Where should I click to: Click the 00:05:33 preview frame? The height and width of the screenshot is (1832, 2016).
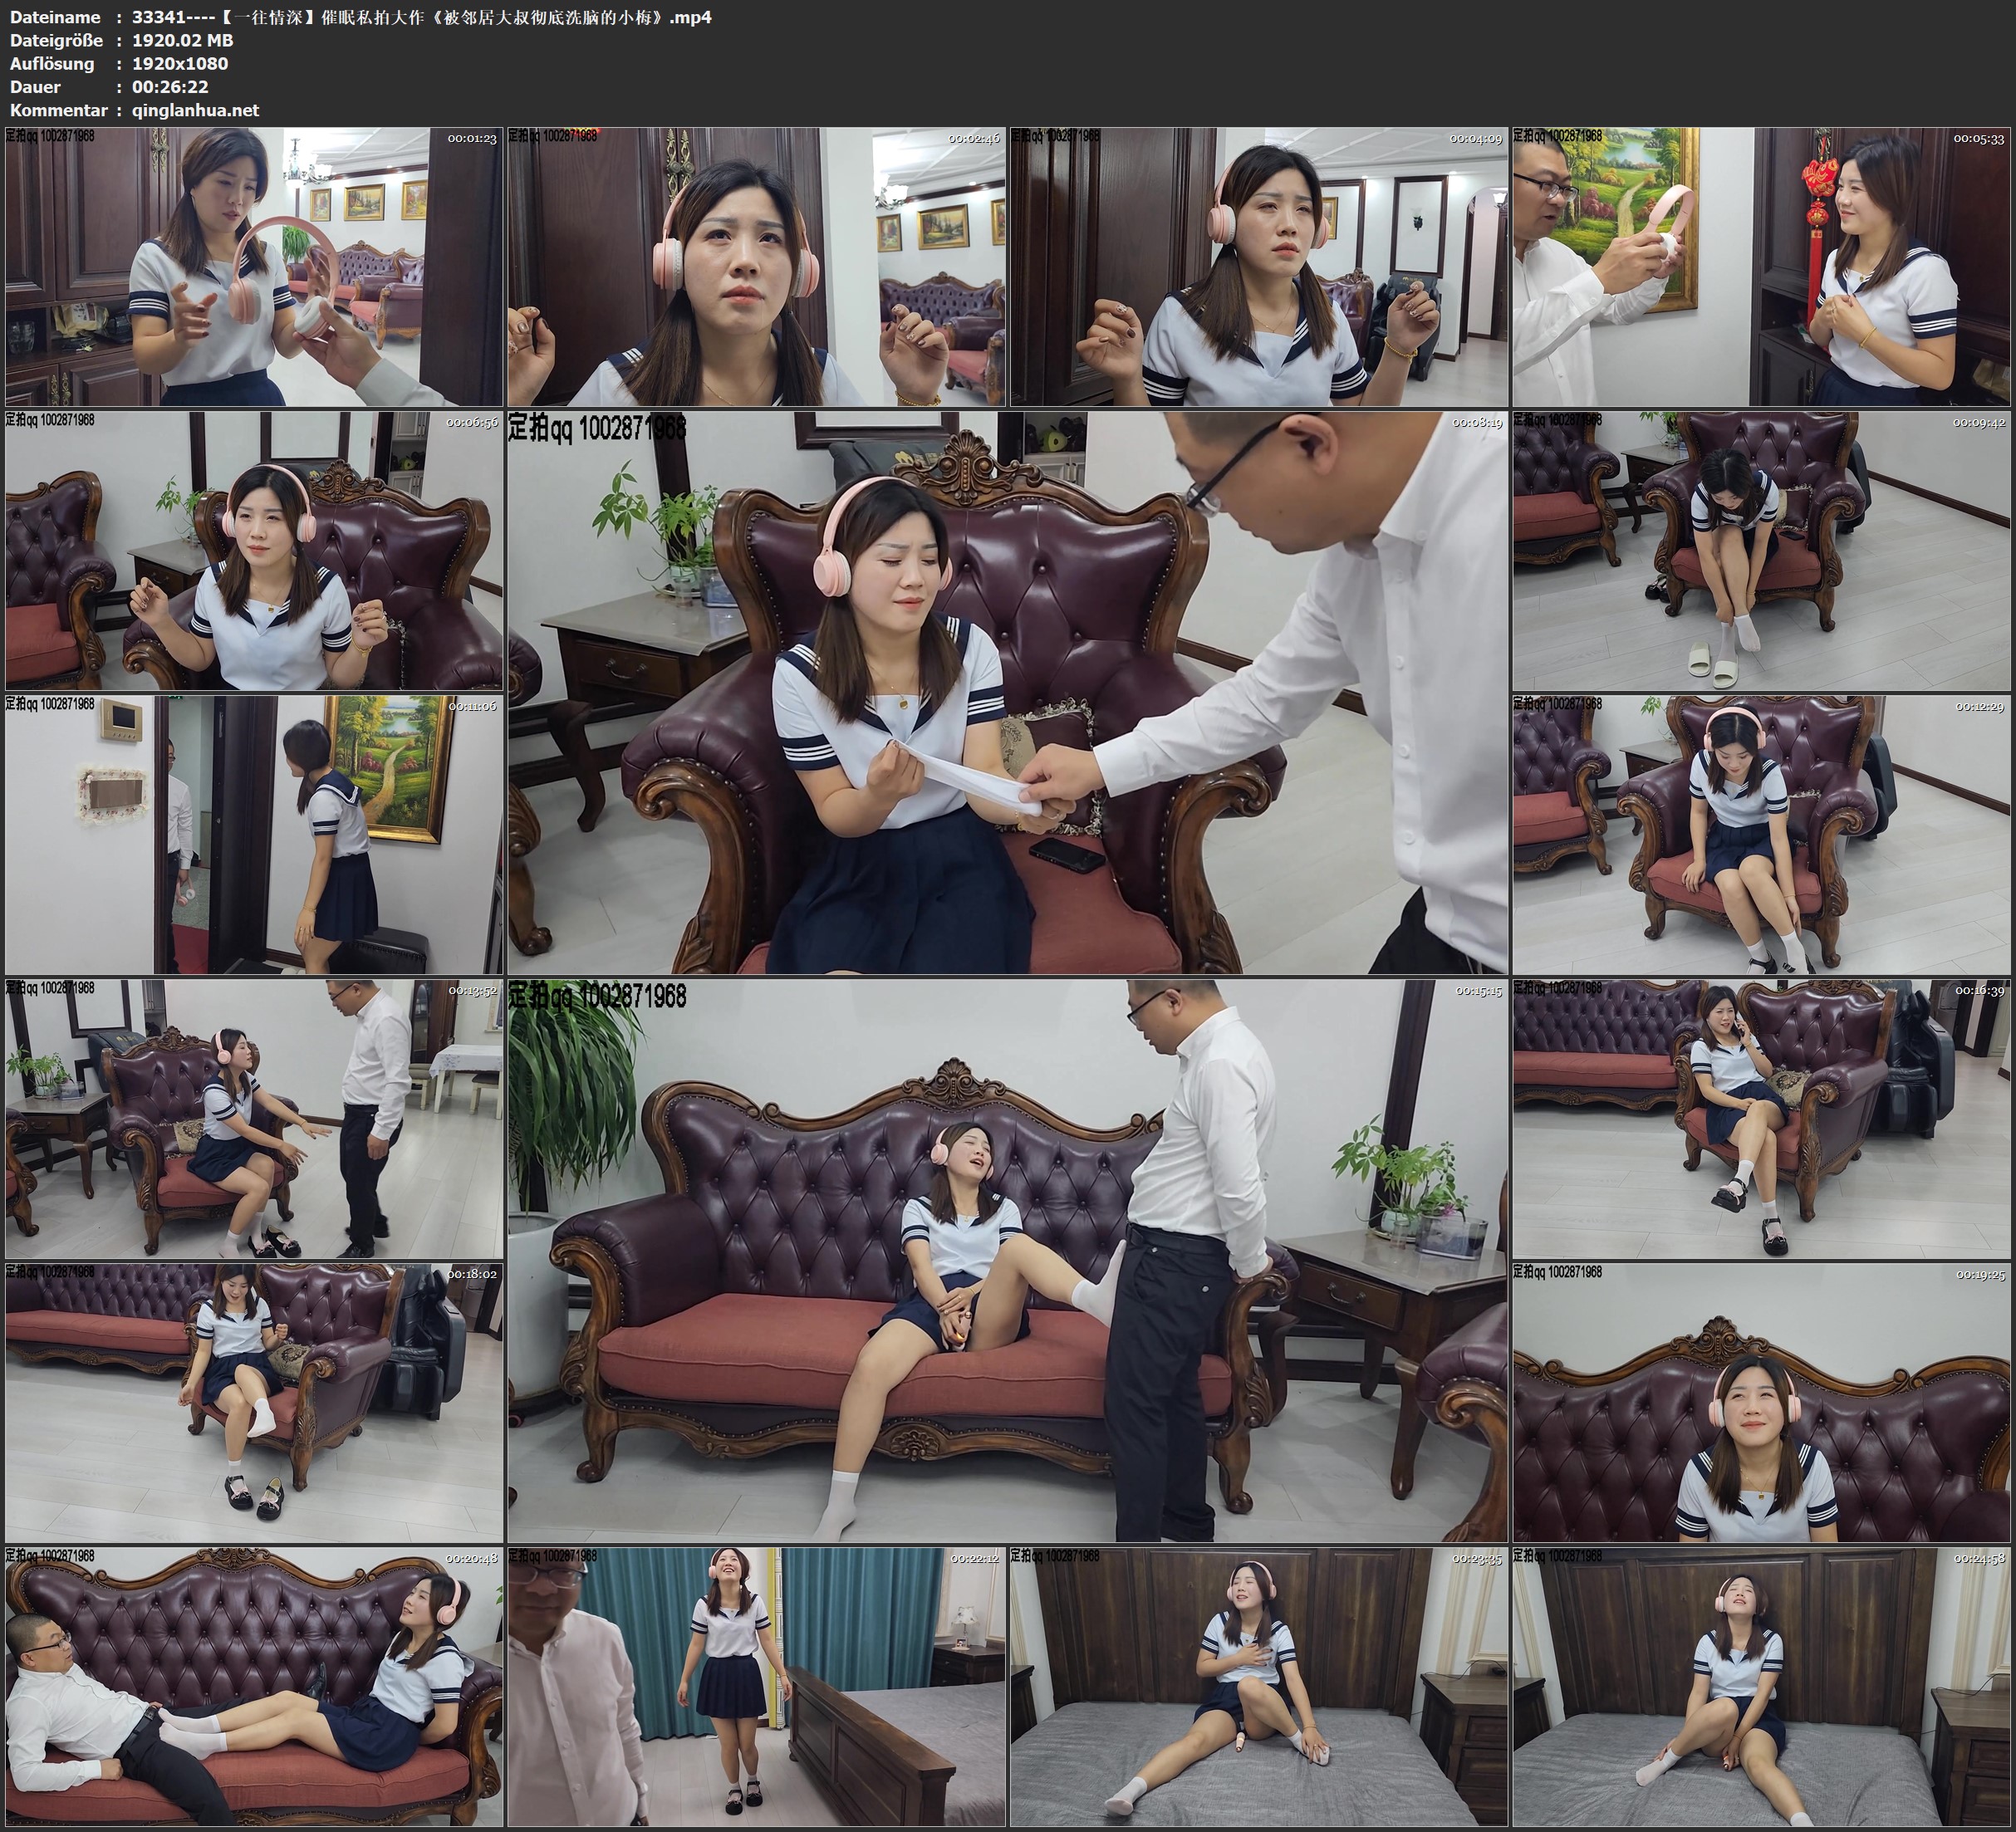point(1761,266)
